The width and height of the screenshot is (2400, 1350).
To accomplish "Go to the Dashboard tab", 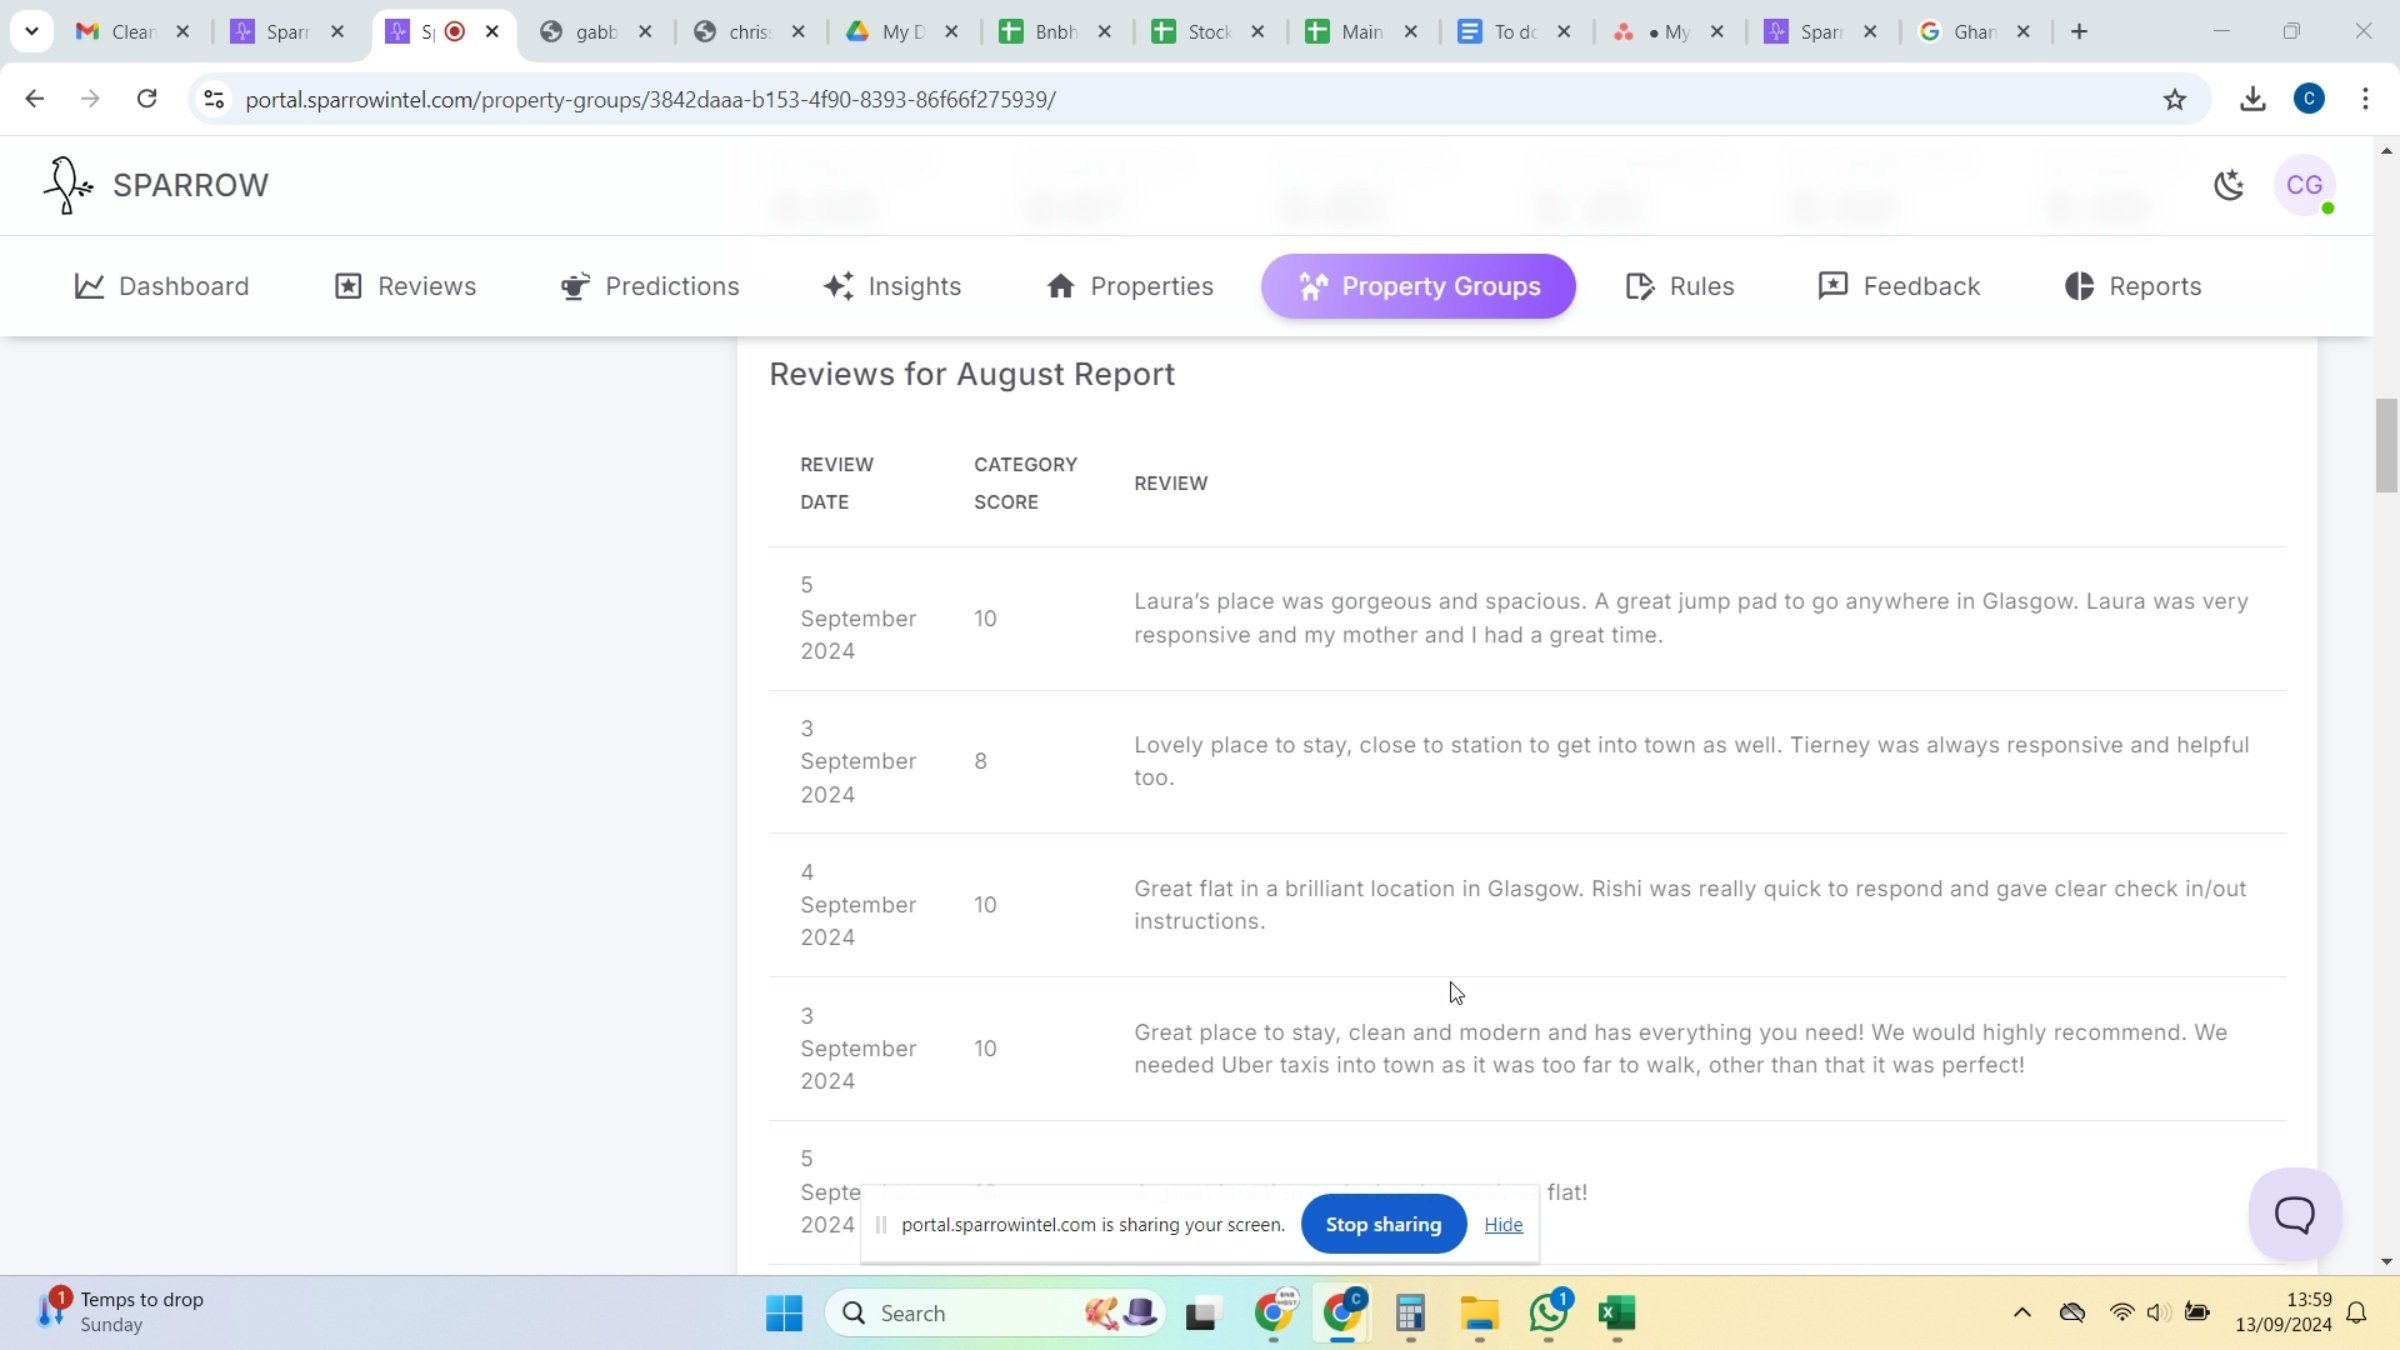I will (x=162, y=286).
